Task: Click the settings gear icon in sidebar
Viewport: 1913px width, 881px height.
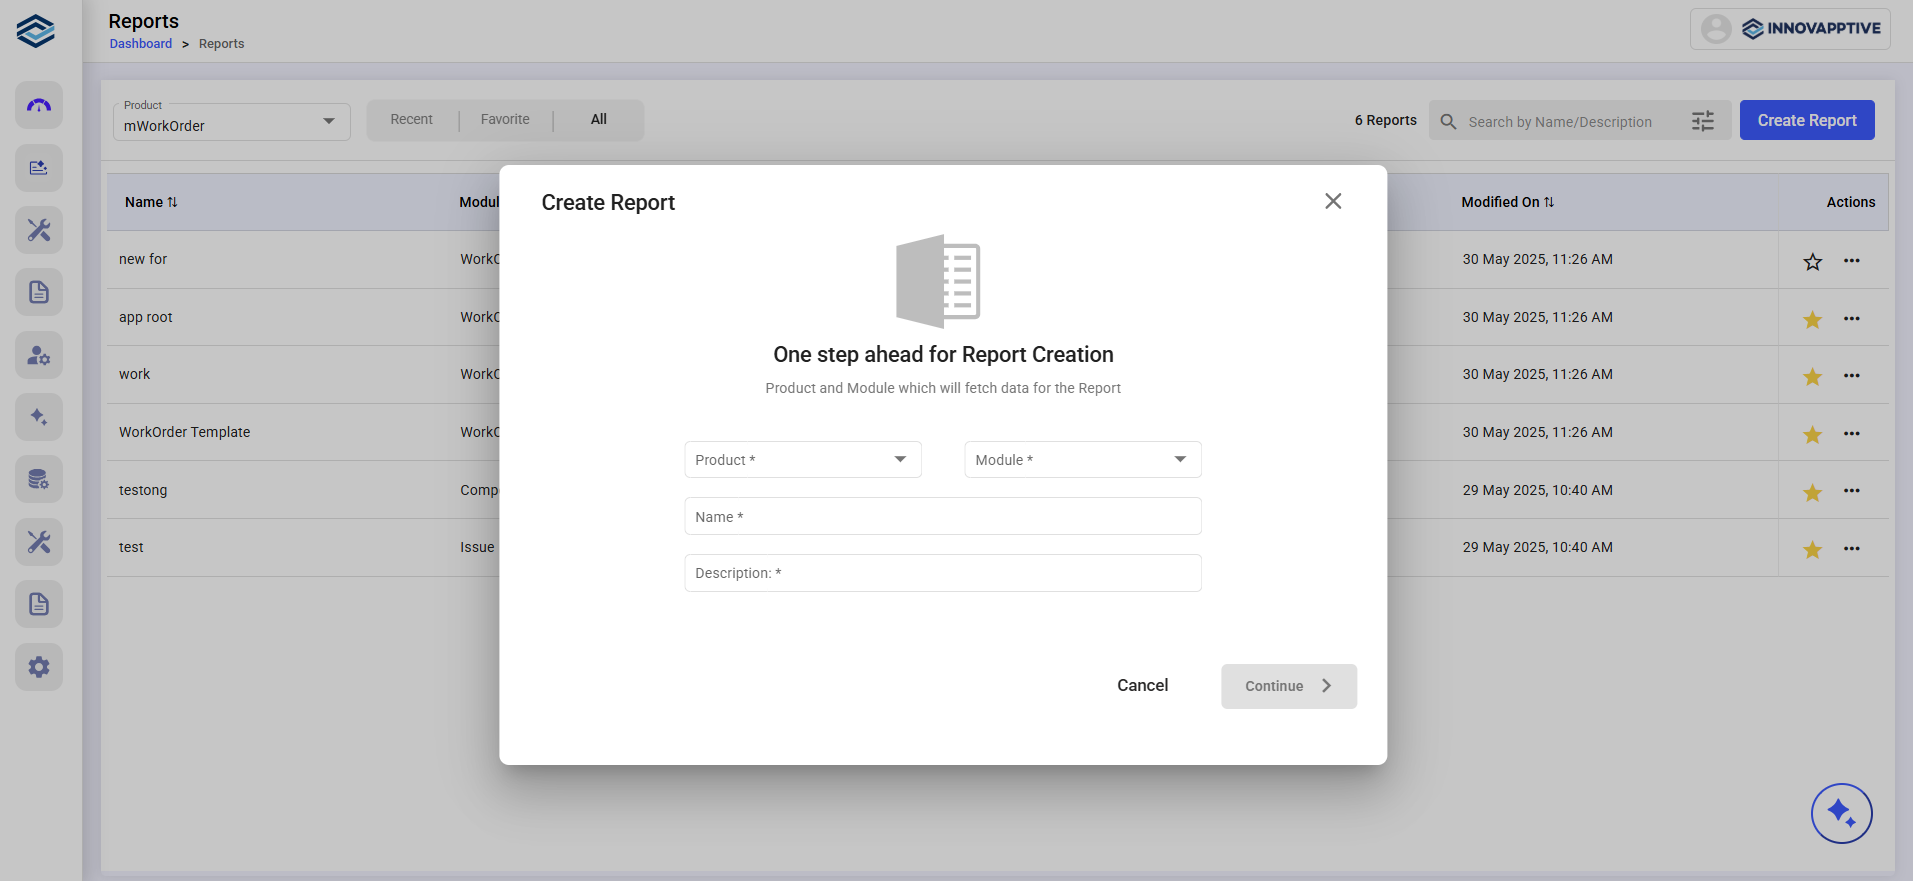Action: coord(39,667)
